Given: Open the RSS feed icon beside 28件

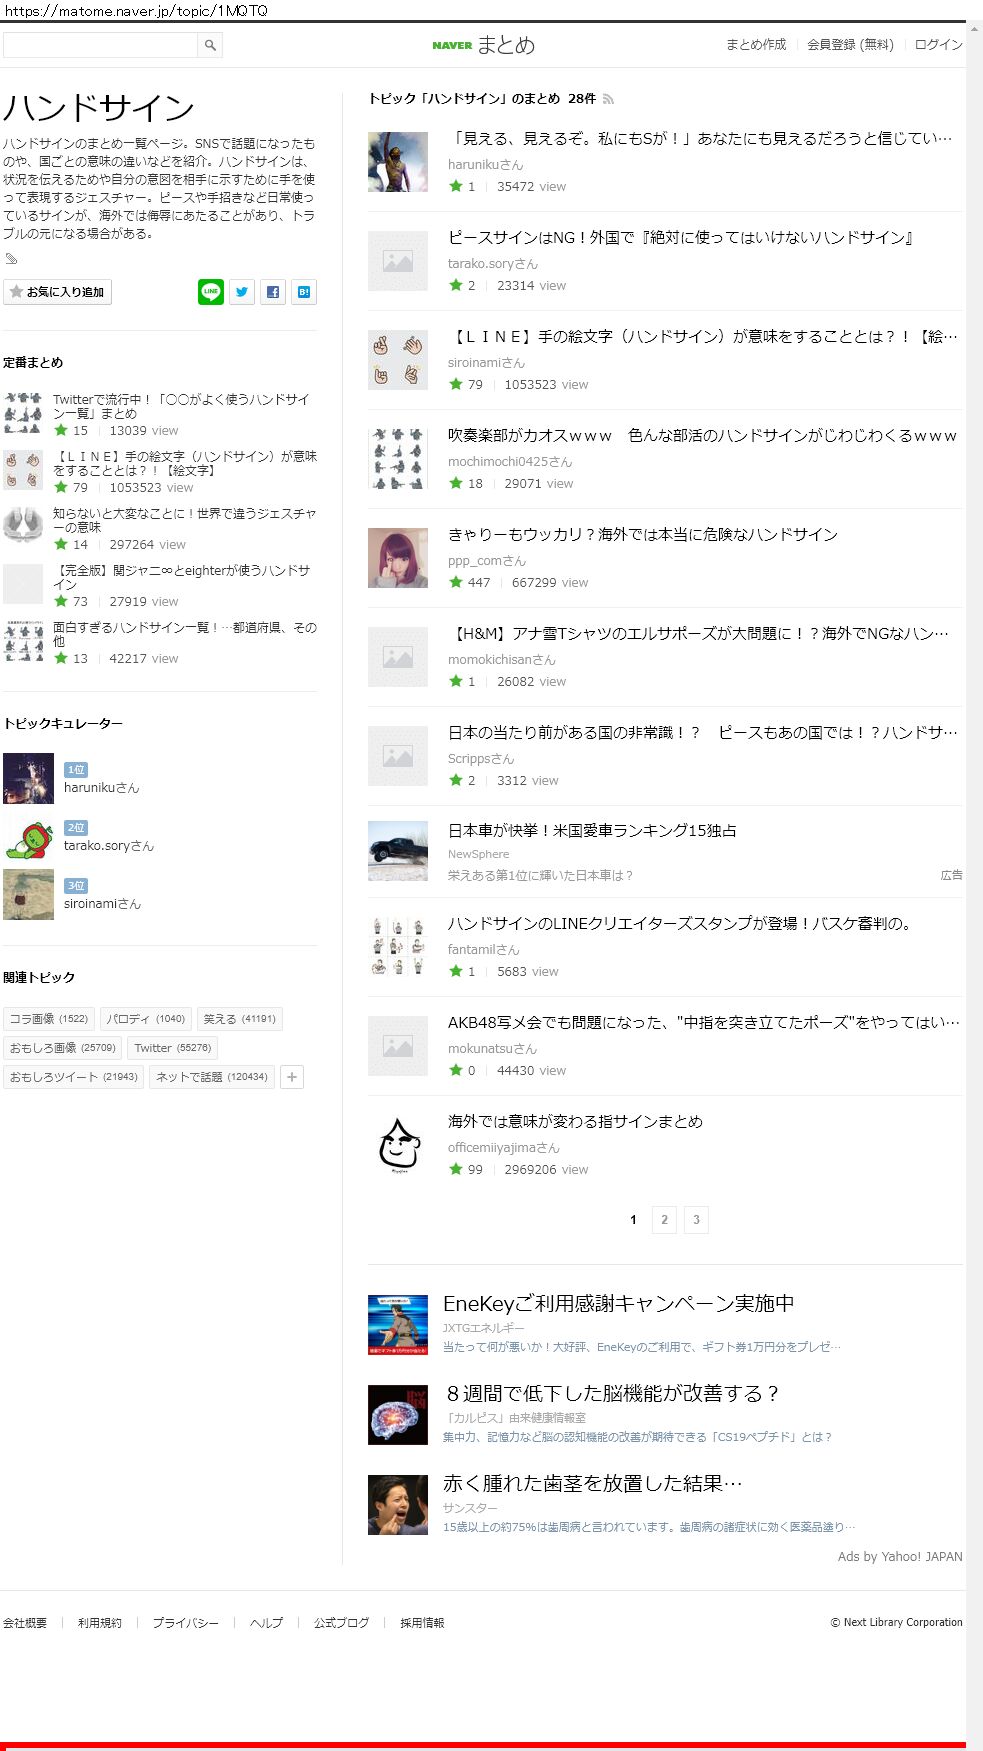Looking at the screenshot, I should (x=608, y=99).
